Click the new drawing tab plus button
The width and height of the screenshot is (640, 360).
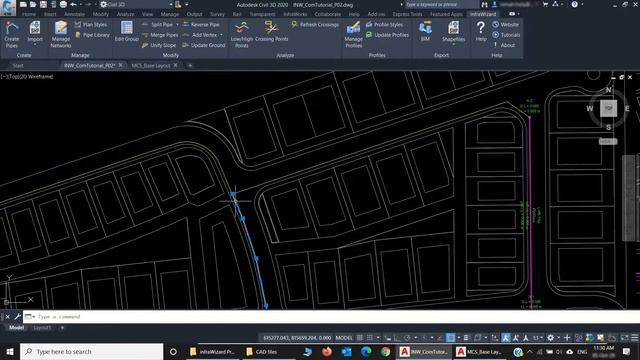tap(190, 65)
